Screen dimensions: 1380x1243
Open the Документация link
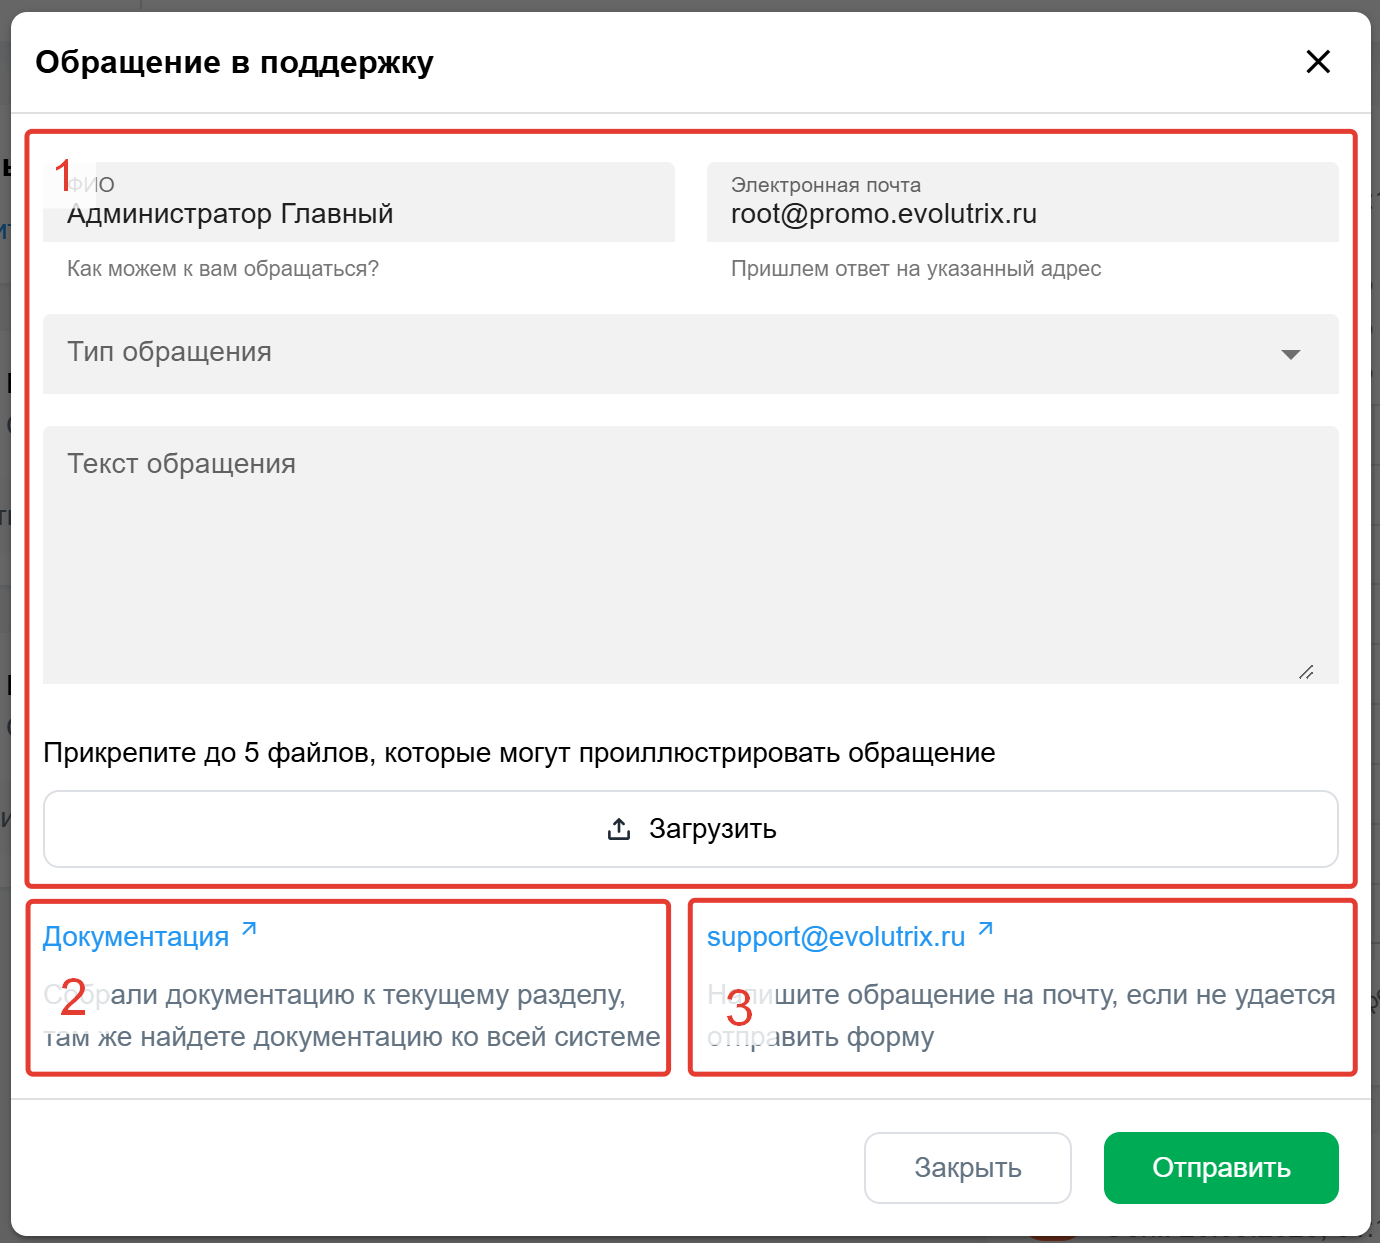pyautogui.click(x=136, y=937)
